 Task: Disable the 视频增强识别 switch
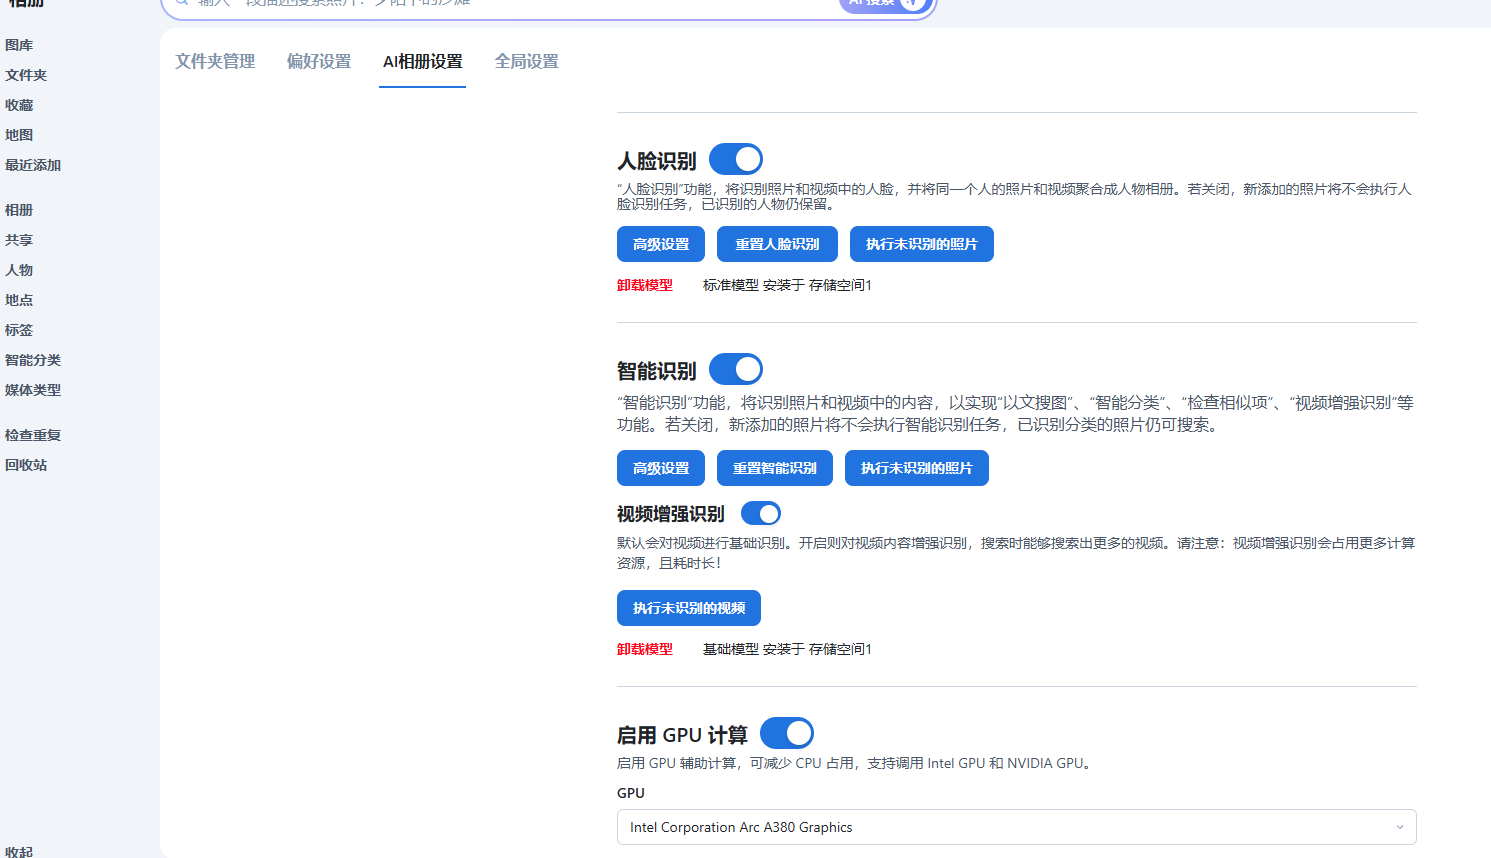pyautogui.click(x=760, y=512)
